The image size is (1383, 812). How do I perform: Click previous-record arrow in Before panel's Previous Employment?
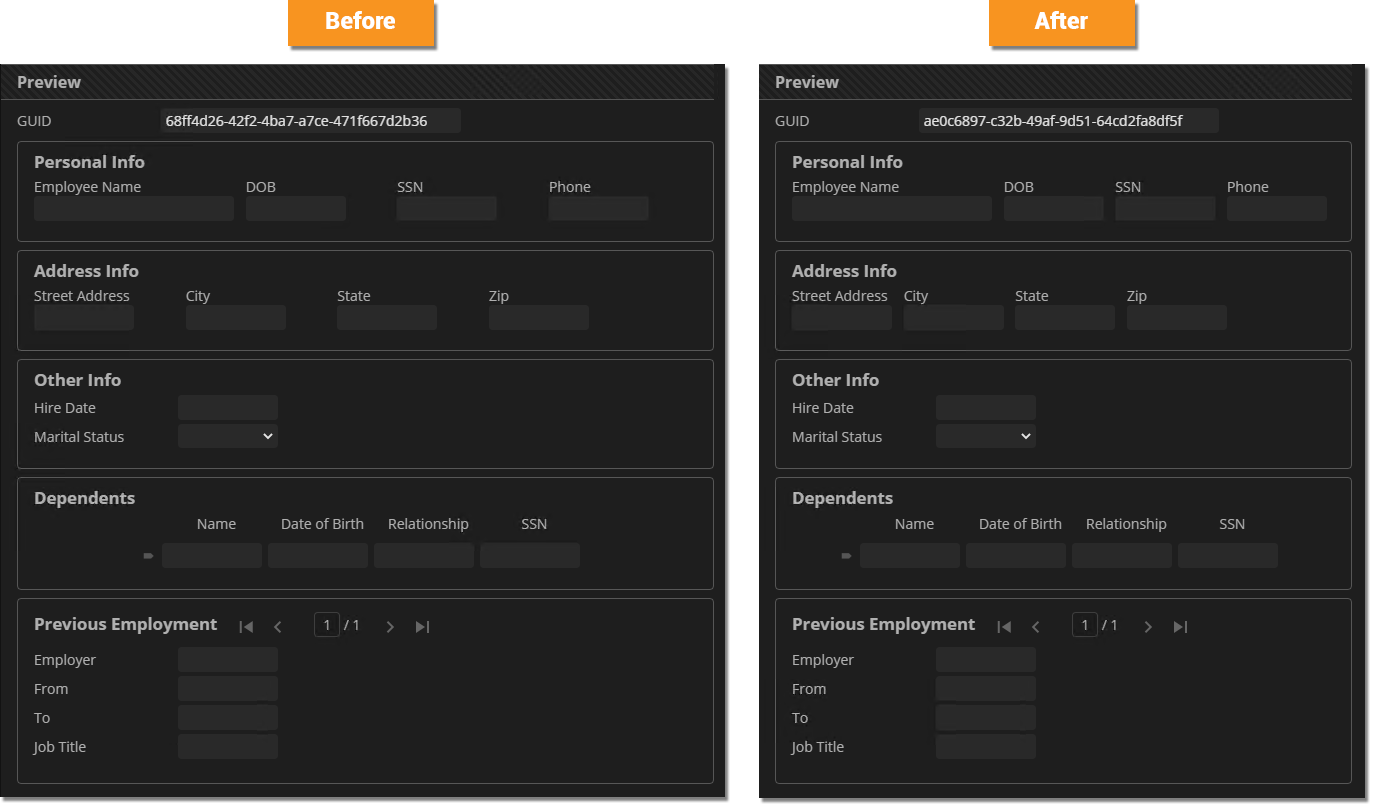278,627
